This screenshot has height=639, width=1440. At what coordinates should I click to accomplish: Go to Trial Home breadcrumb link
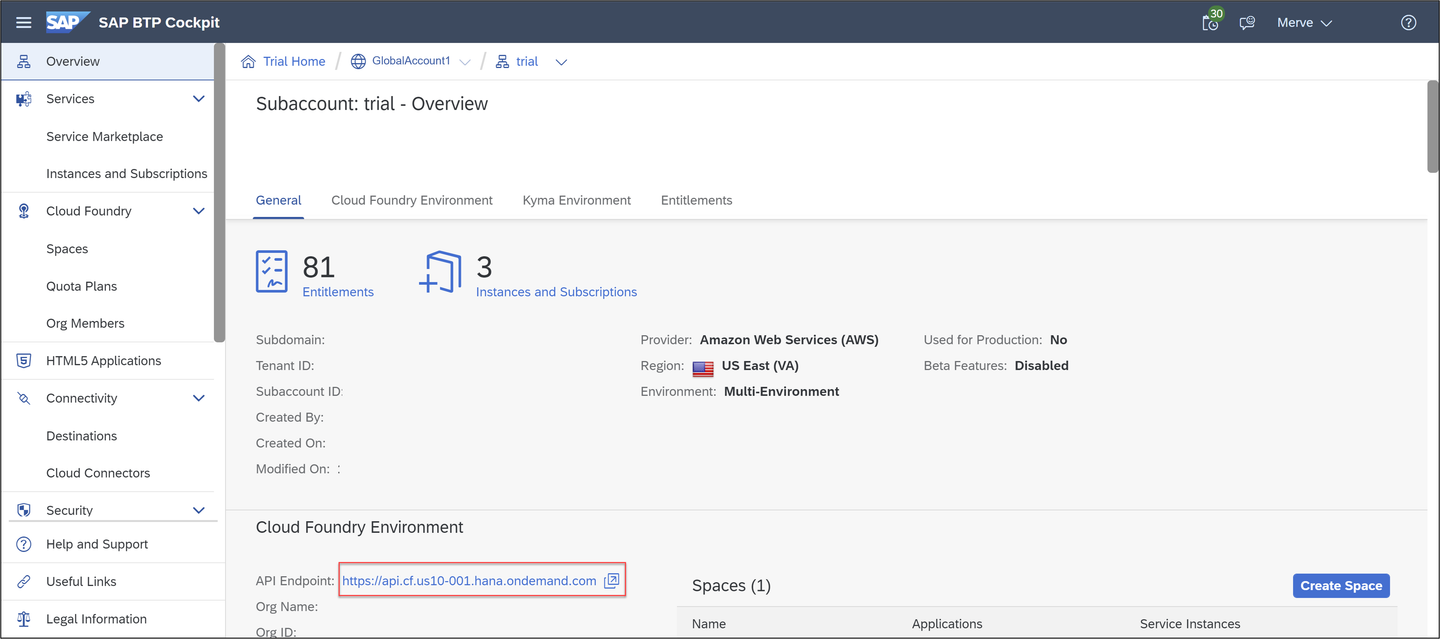[x=294, y=61]
